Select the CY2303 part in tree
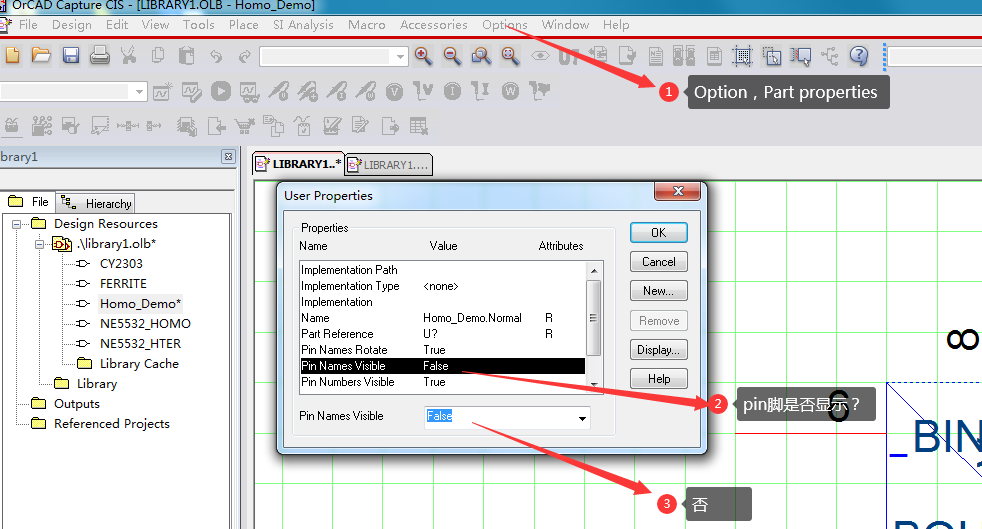982x529 pixels. click(121, 264)
